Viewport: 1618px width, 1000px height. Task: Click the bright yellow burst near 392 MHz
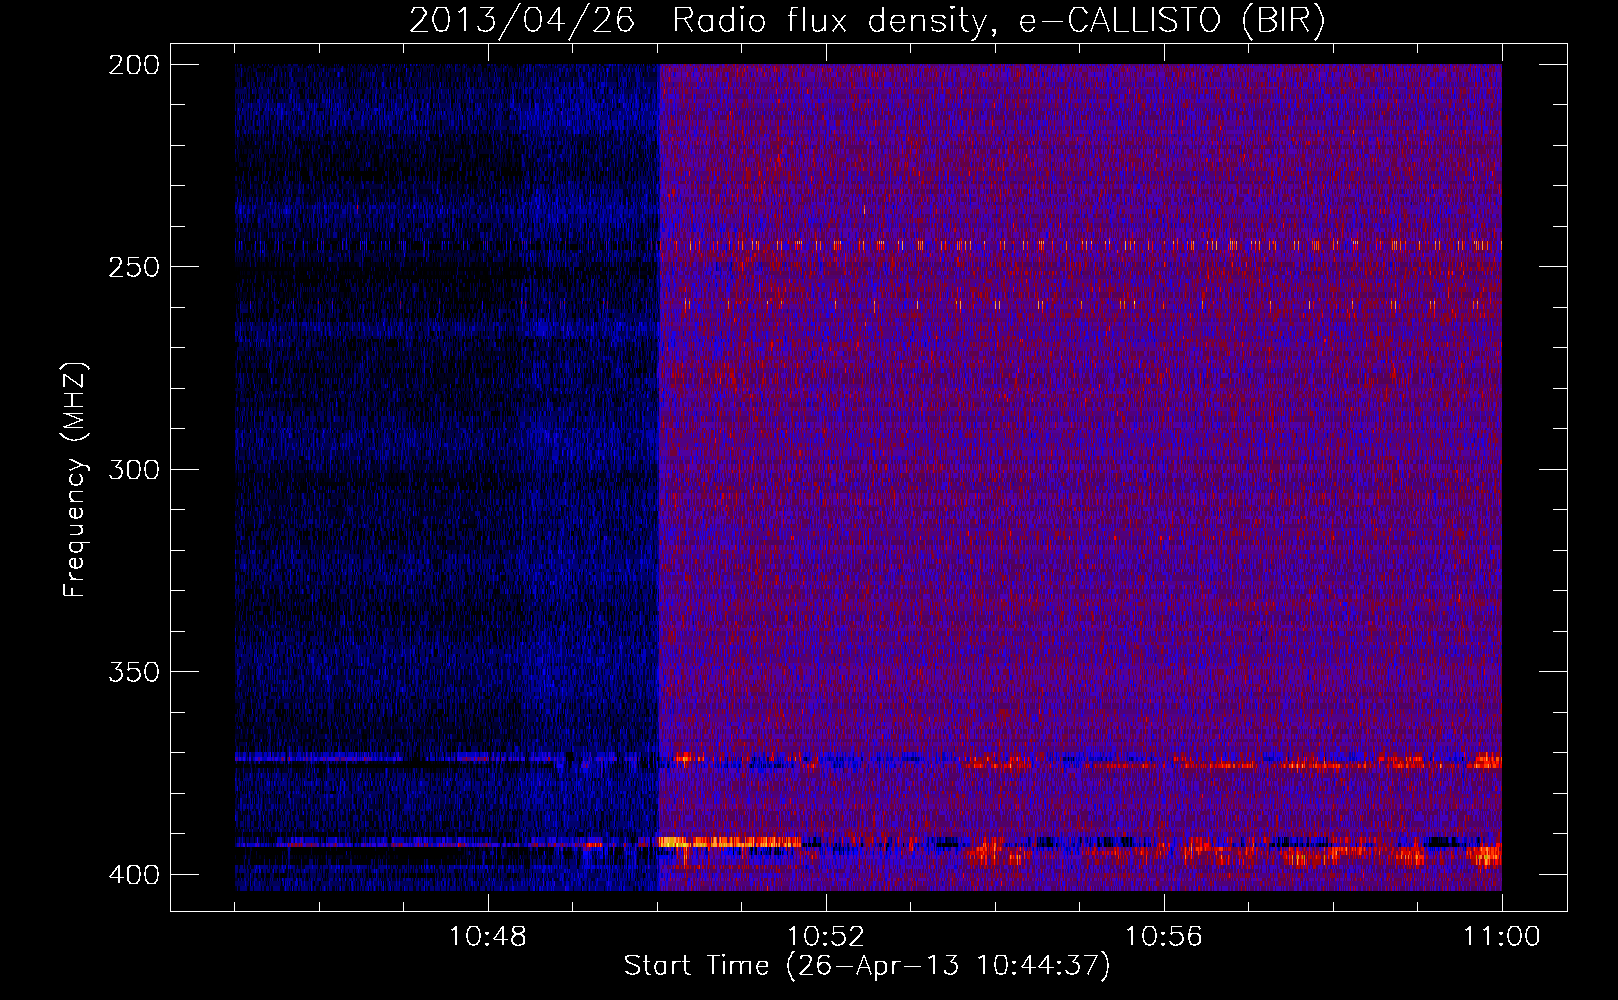730,842
